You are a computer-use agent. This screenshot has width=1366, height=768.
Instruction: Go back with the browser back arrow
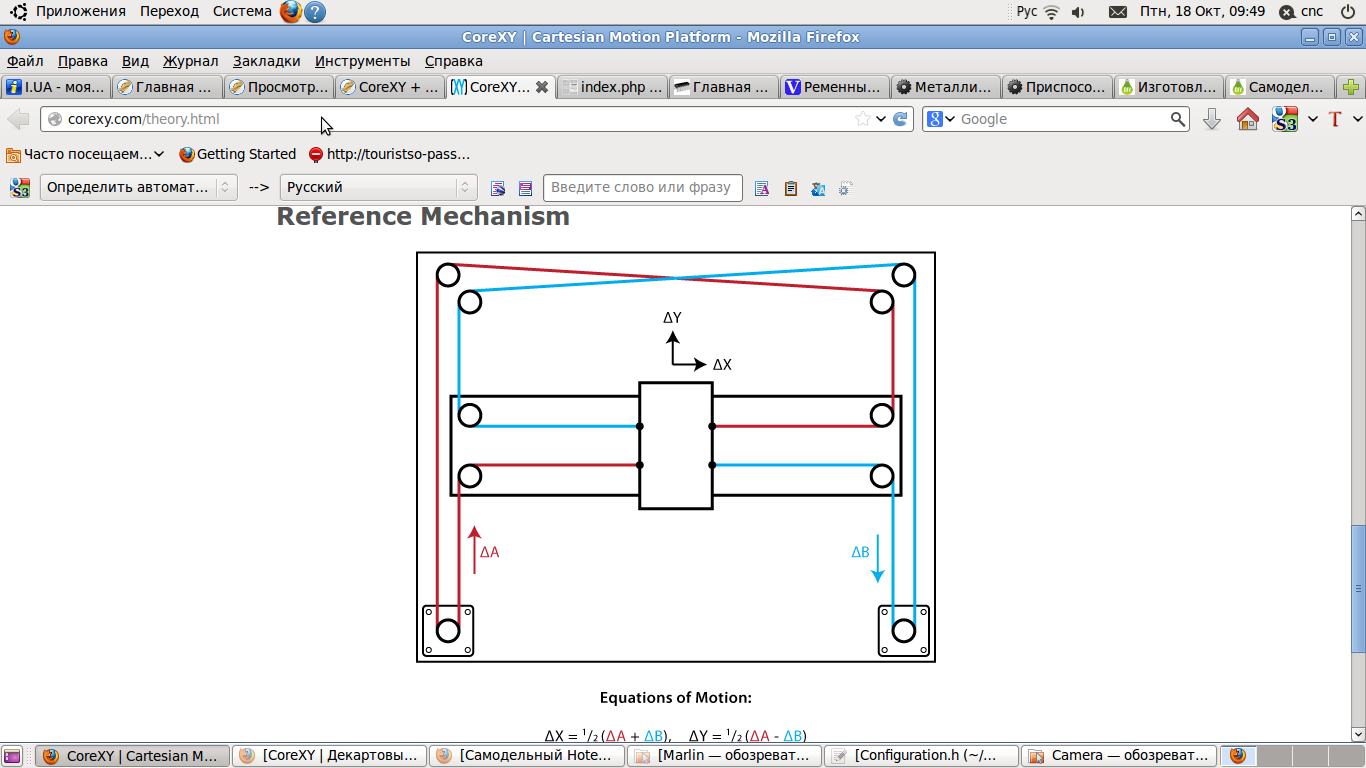[18, 119]
